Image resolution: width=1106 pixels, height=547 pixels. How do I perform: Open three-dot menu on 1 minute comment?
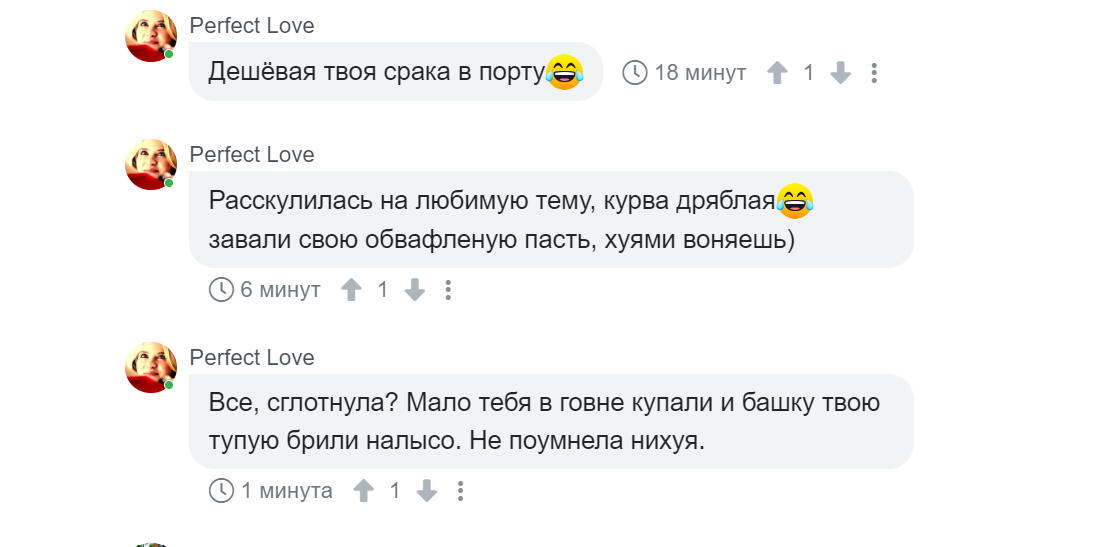(x=460, y=491)
